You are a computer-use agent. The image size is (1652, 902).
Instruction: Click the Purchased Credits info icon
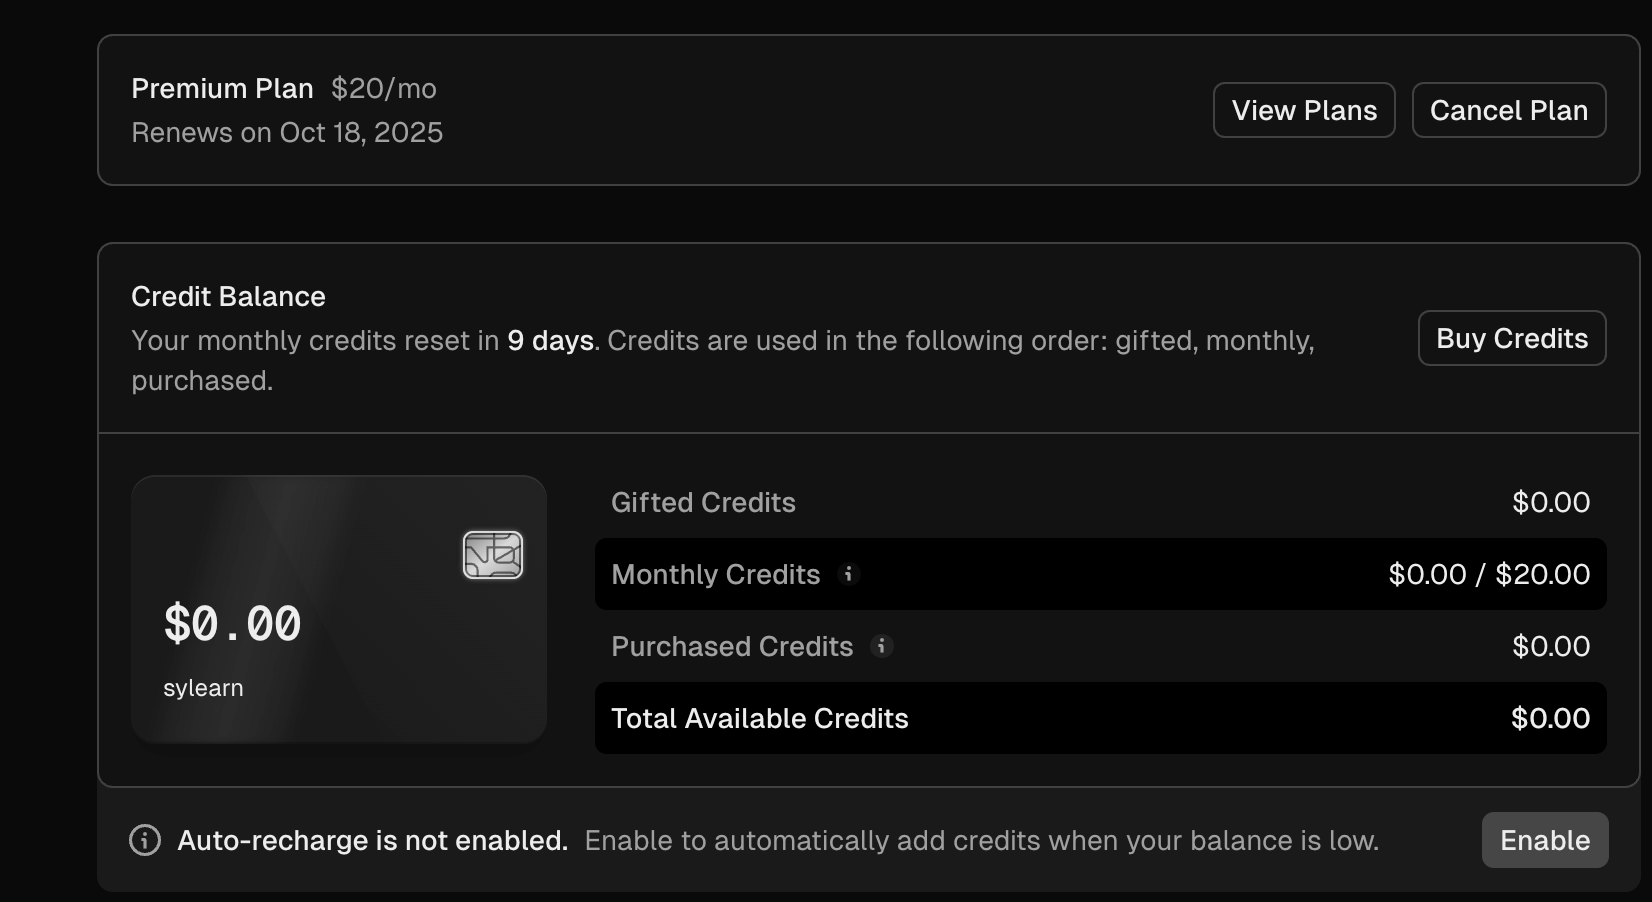point(881,646)
